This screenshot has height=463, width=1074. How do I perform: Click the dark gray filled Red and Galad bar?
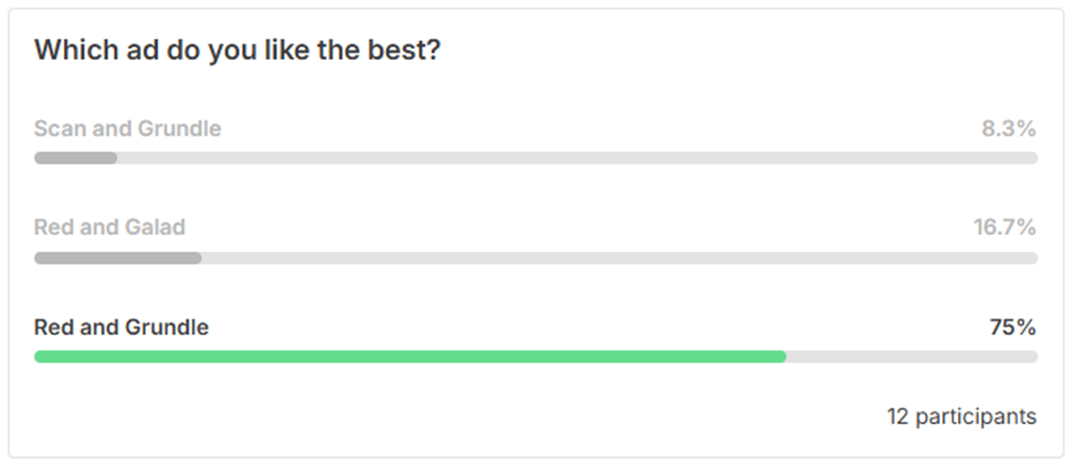(x=118, y=258)
